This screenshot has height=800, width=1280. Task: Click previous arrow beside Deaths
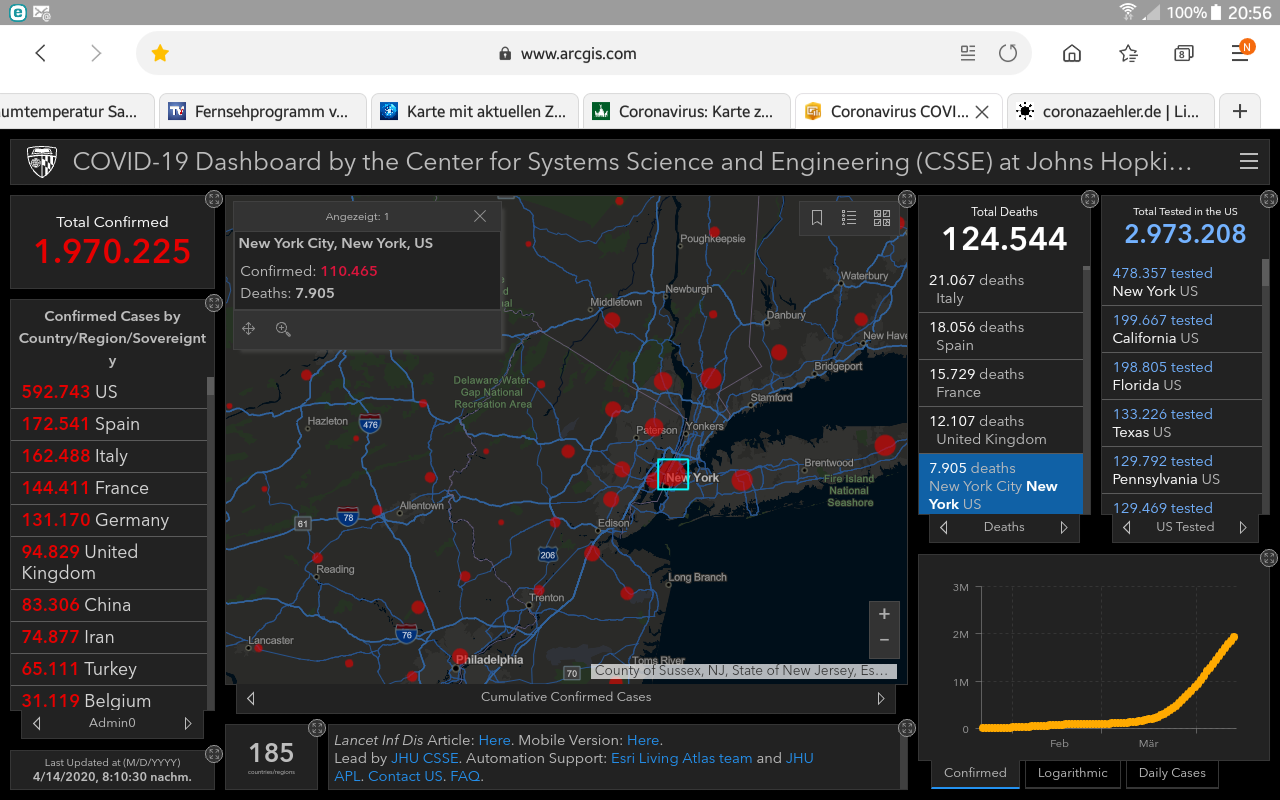944,527
